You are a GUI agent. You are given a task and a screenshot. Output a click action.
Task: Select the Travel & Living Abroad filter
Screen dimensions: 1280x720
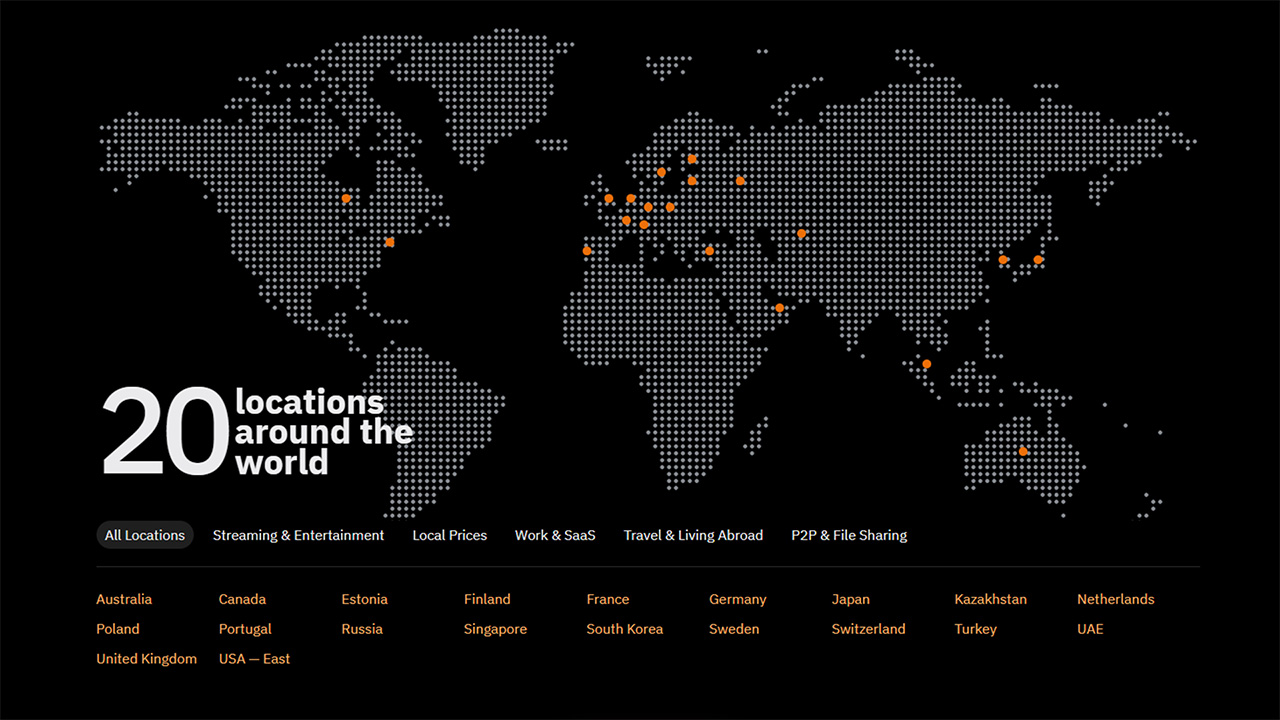(x=693, y=535)
